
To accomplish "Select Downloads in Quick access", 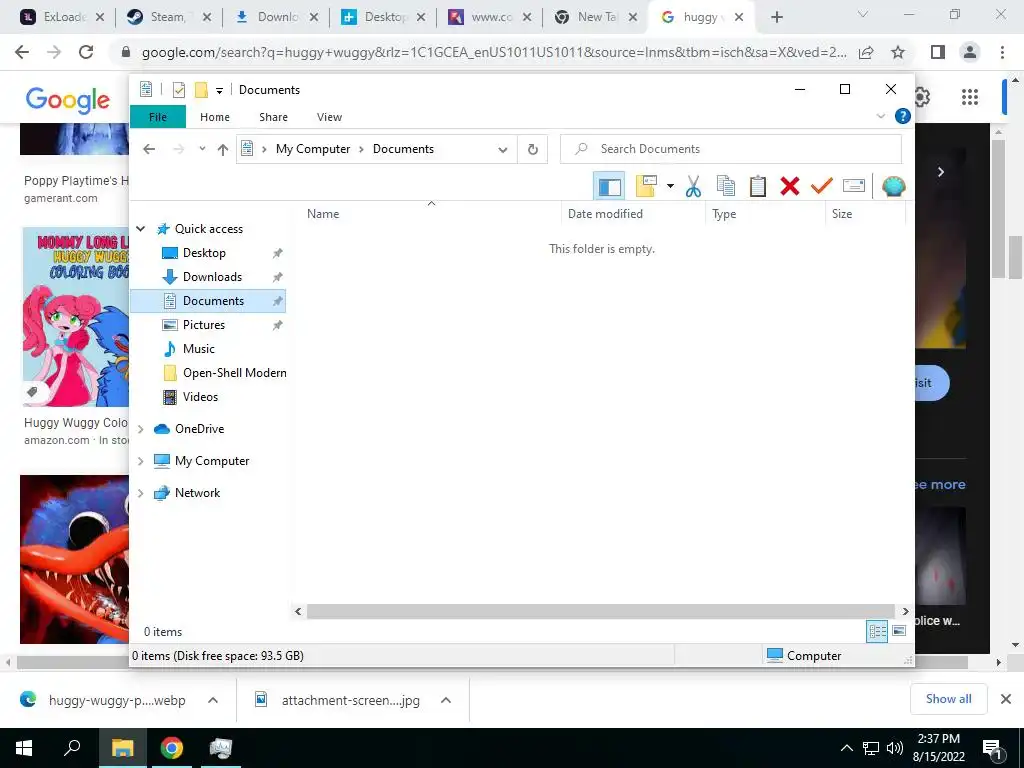I will (212, 277).
